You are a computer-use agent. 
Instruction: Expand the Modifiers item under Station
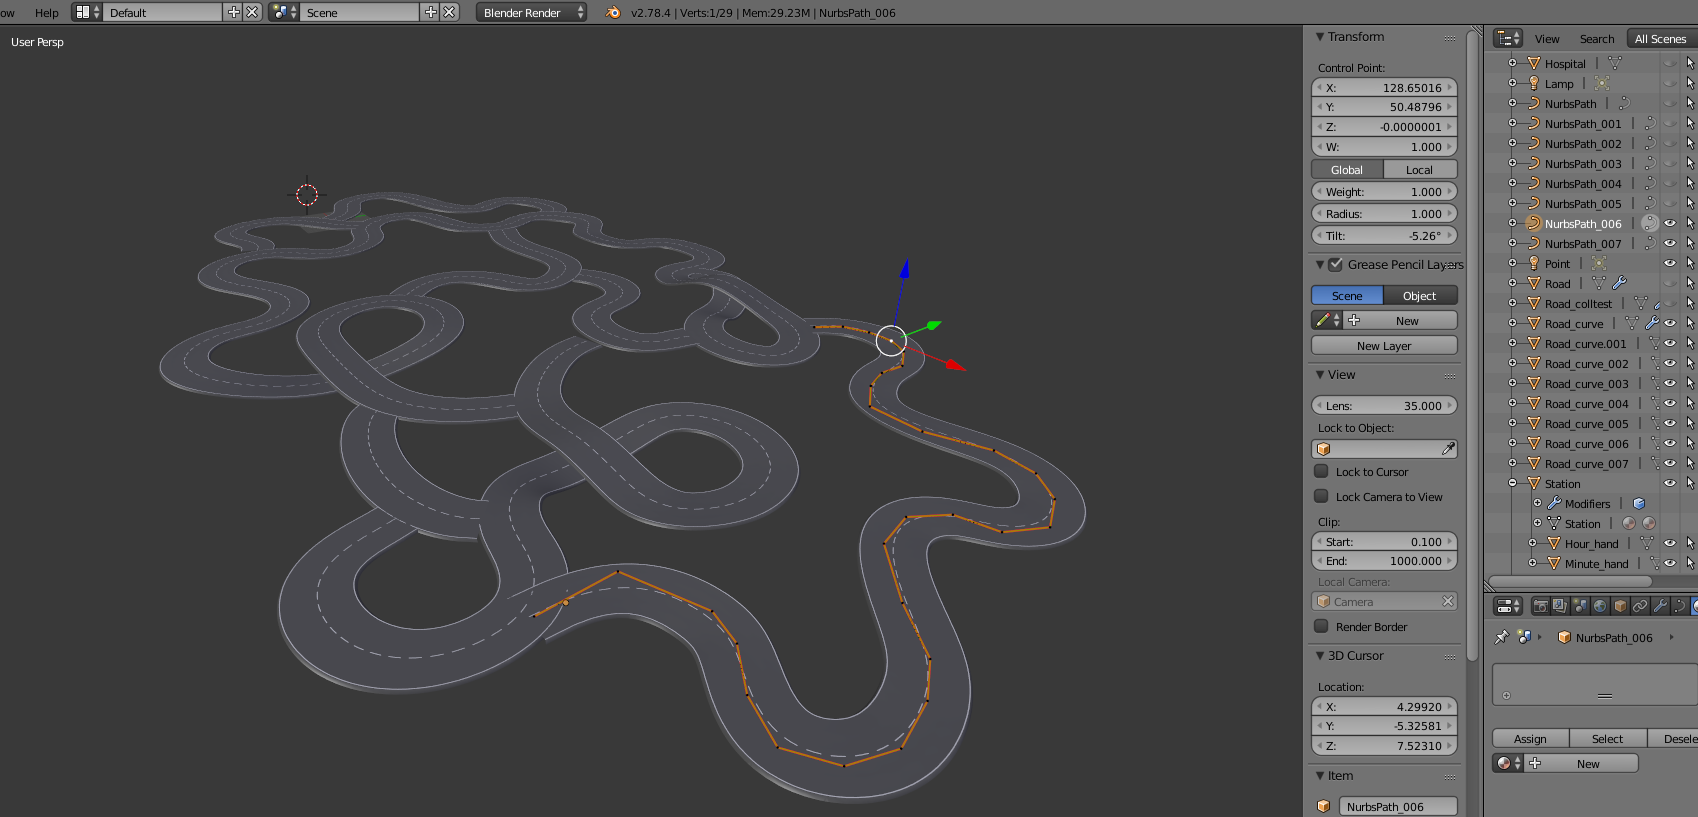pos(1537,503)
